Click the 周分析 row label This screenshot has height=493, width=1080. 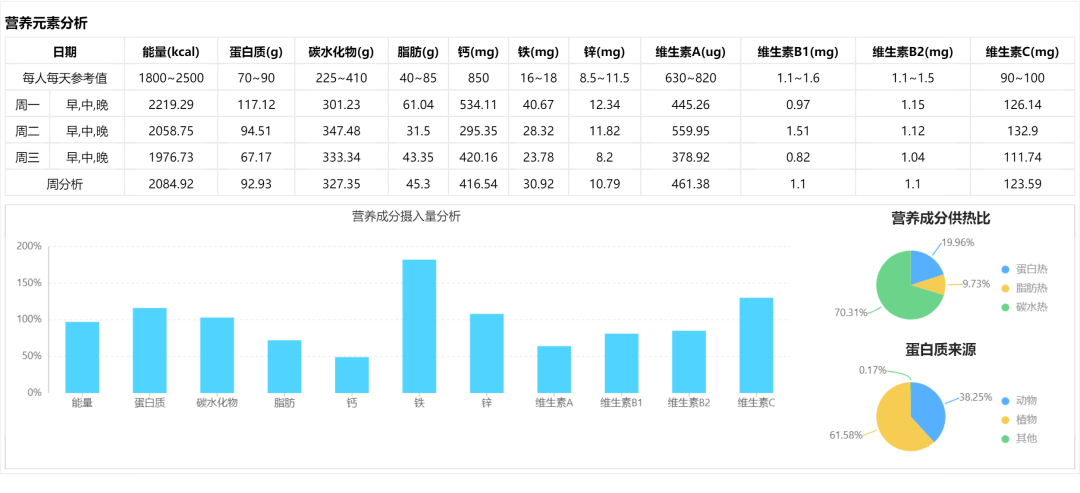(65, 184)
